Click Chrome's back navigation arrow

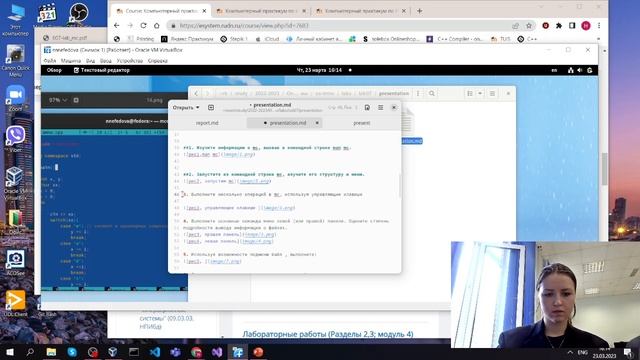[x=117, y=25]
